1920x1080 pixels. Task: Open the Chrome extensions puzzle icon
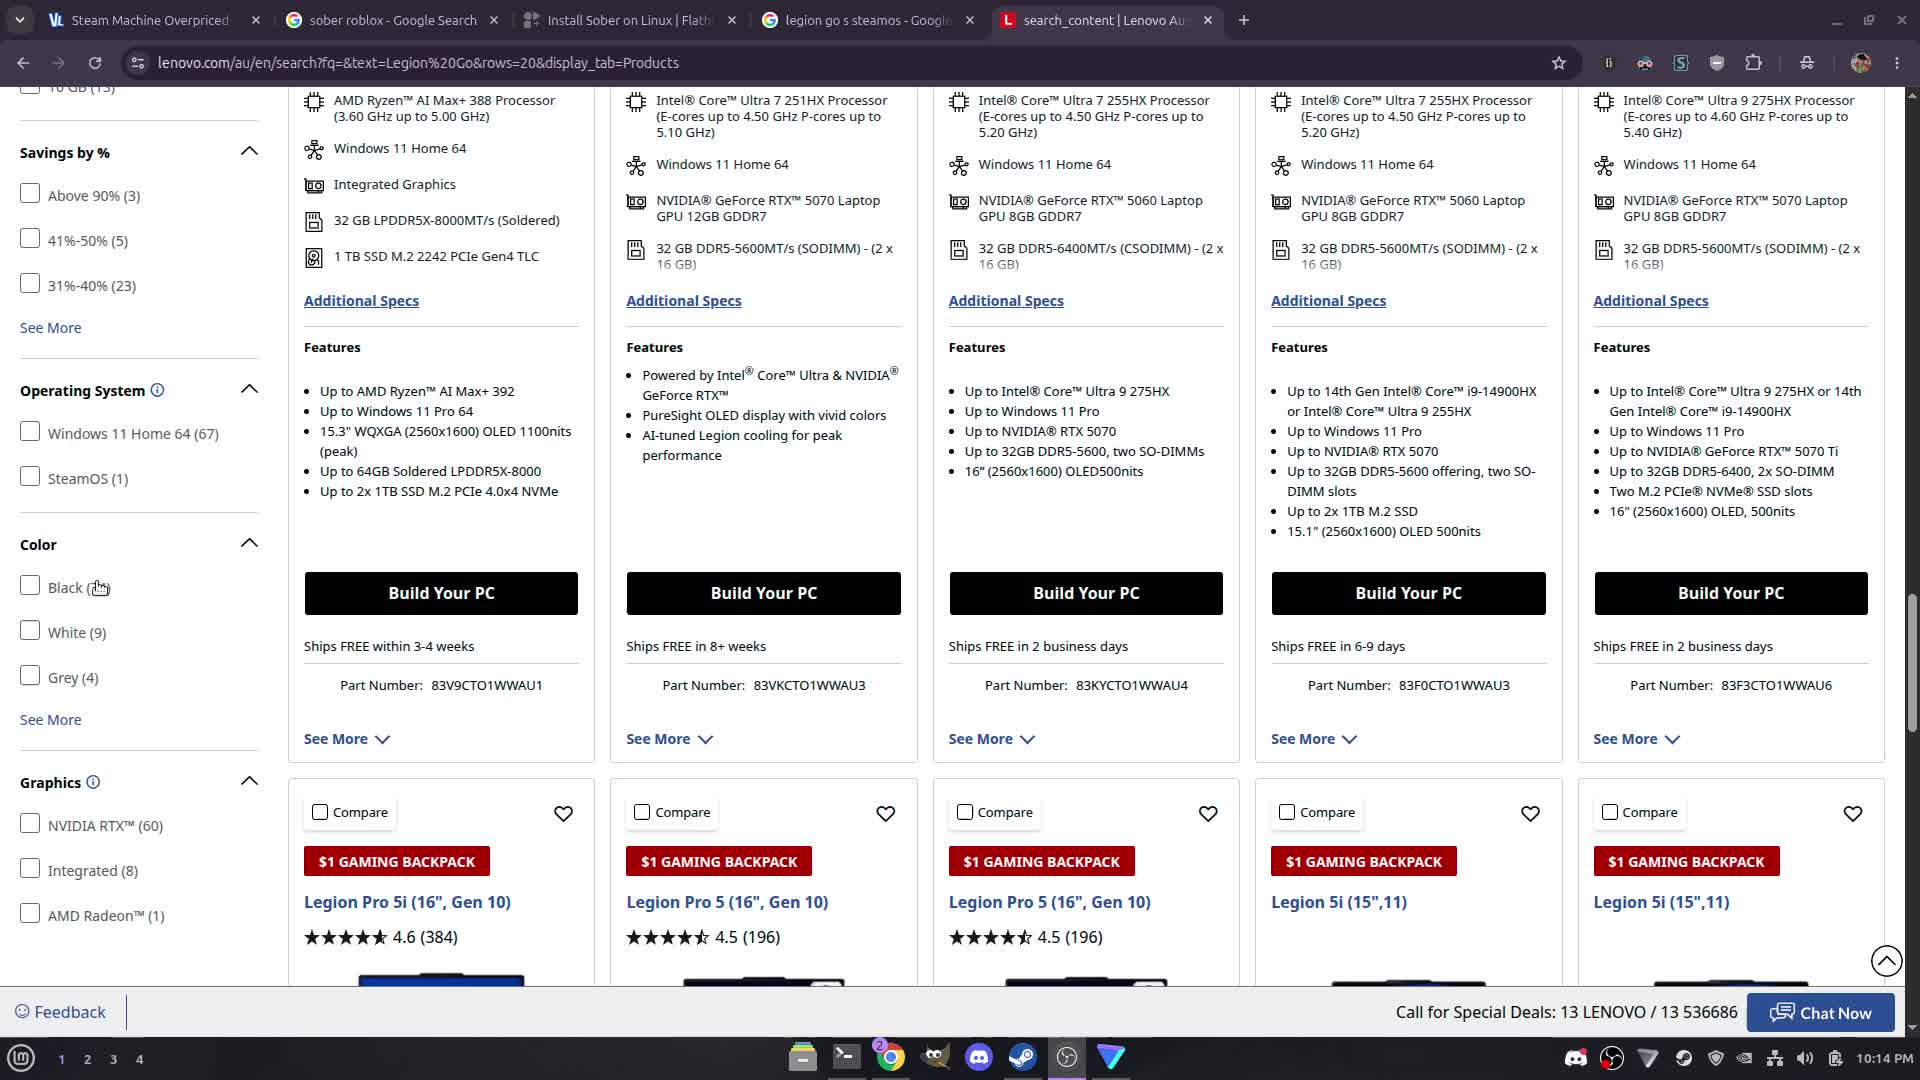click(x=1753, y=63)
